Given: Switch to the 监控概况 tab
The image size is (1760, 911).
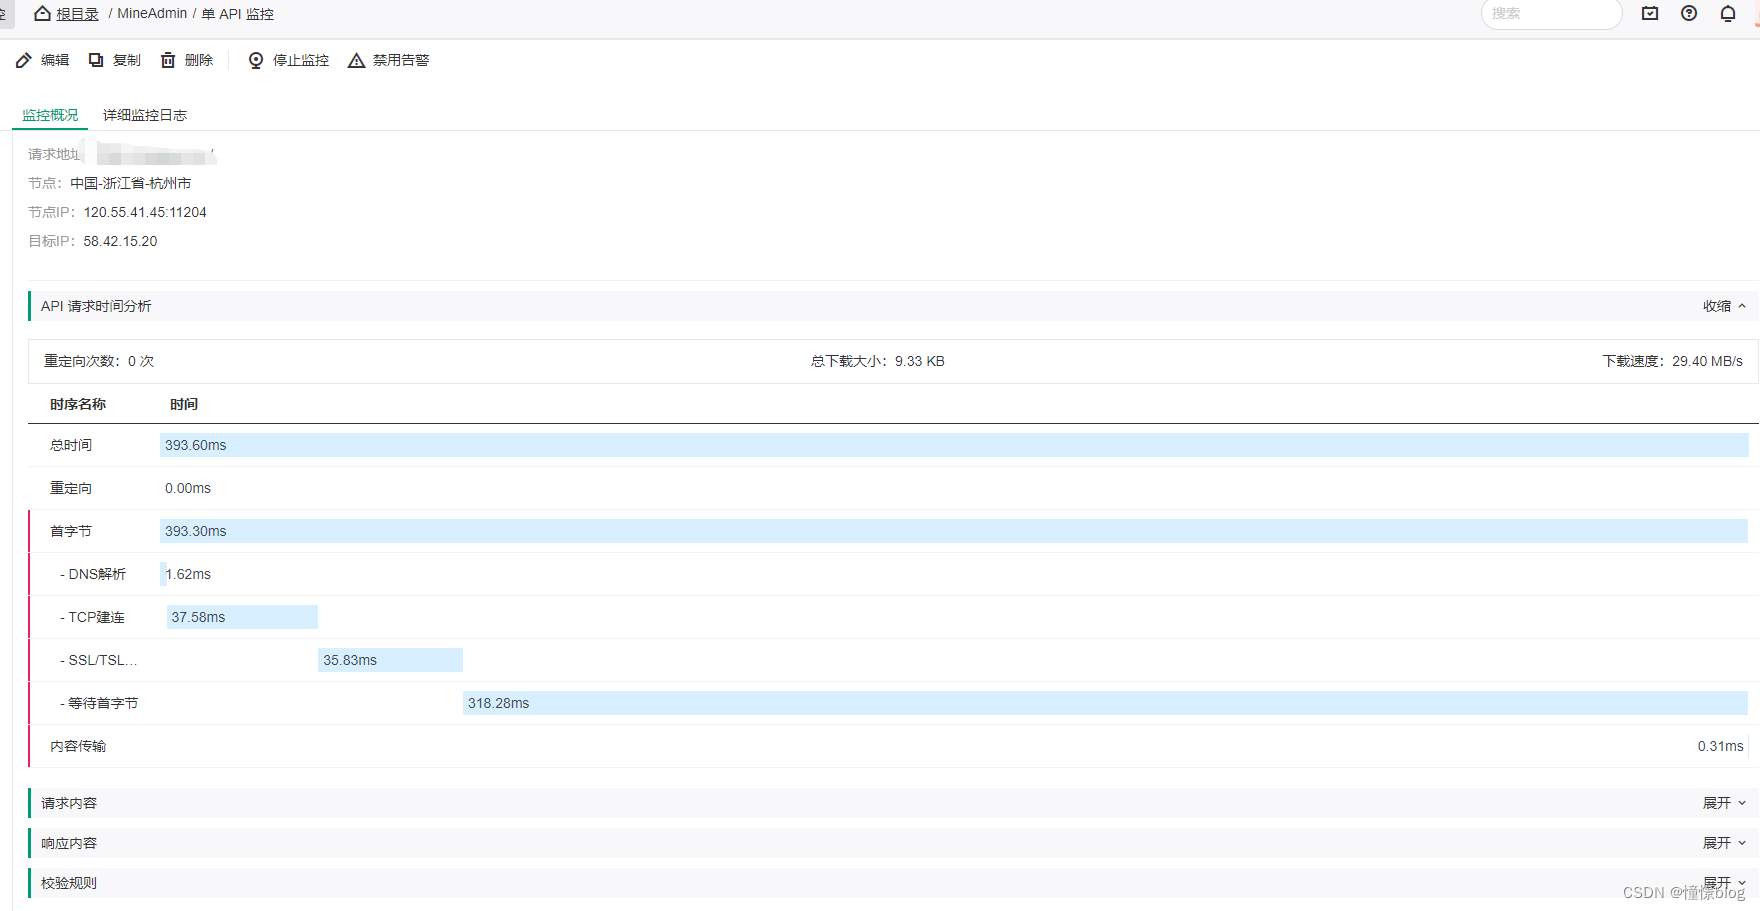Looking at the screenshot, I should (x=50, y=115).
